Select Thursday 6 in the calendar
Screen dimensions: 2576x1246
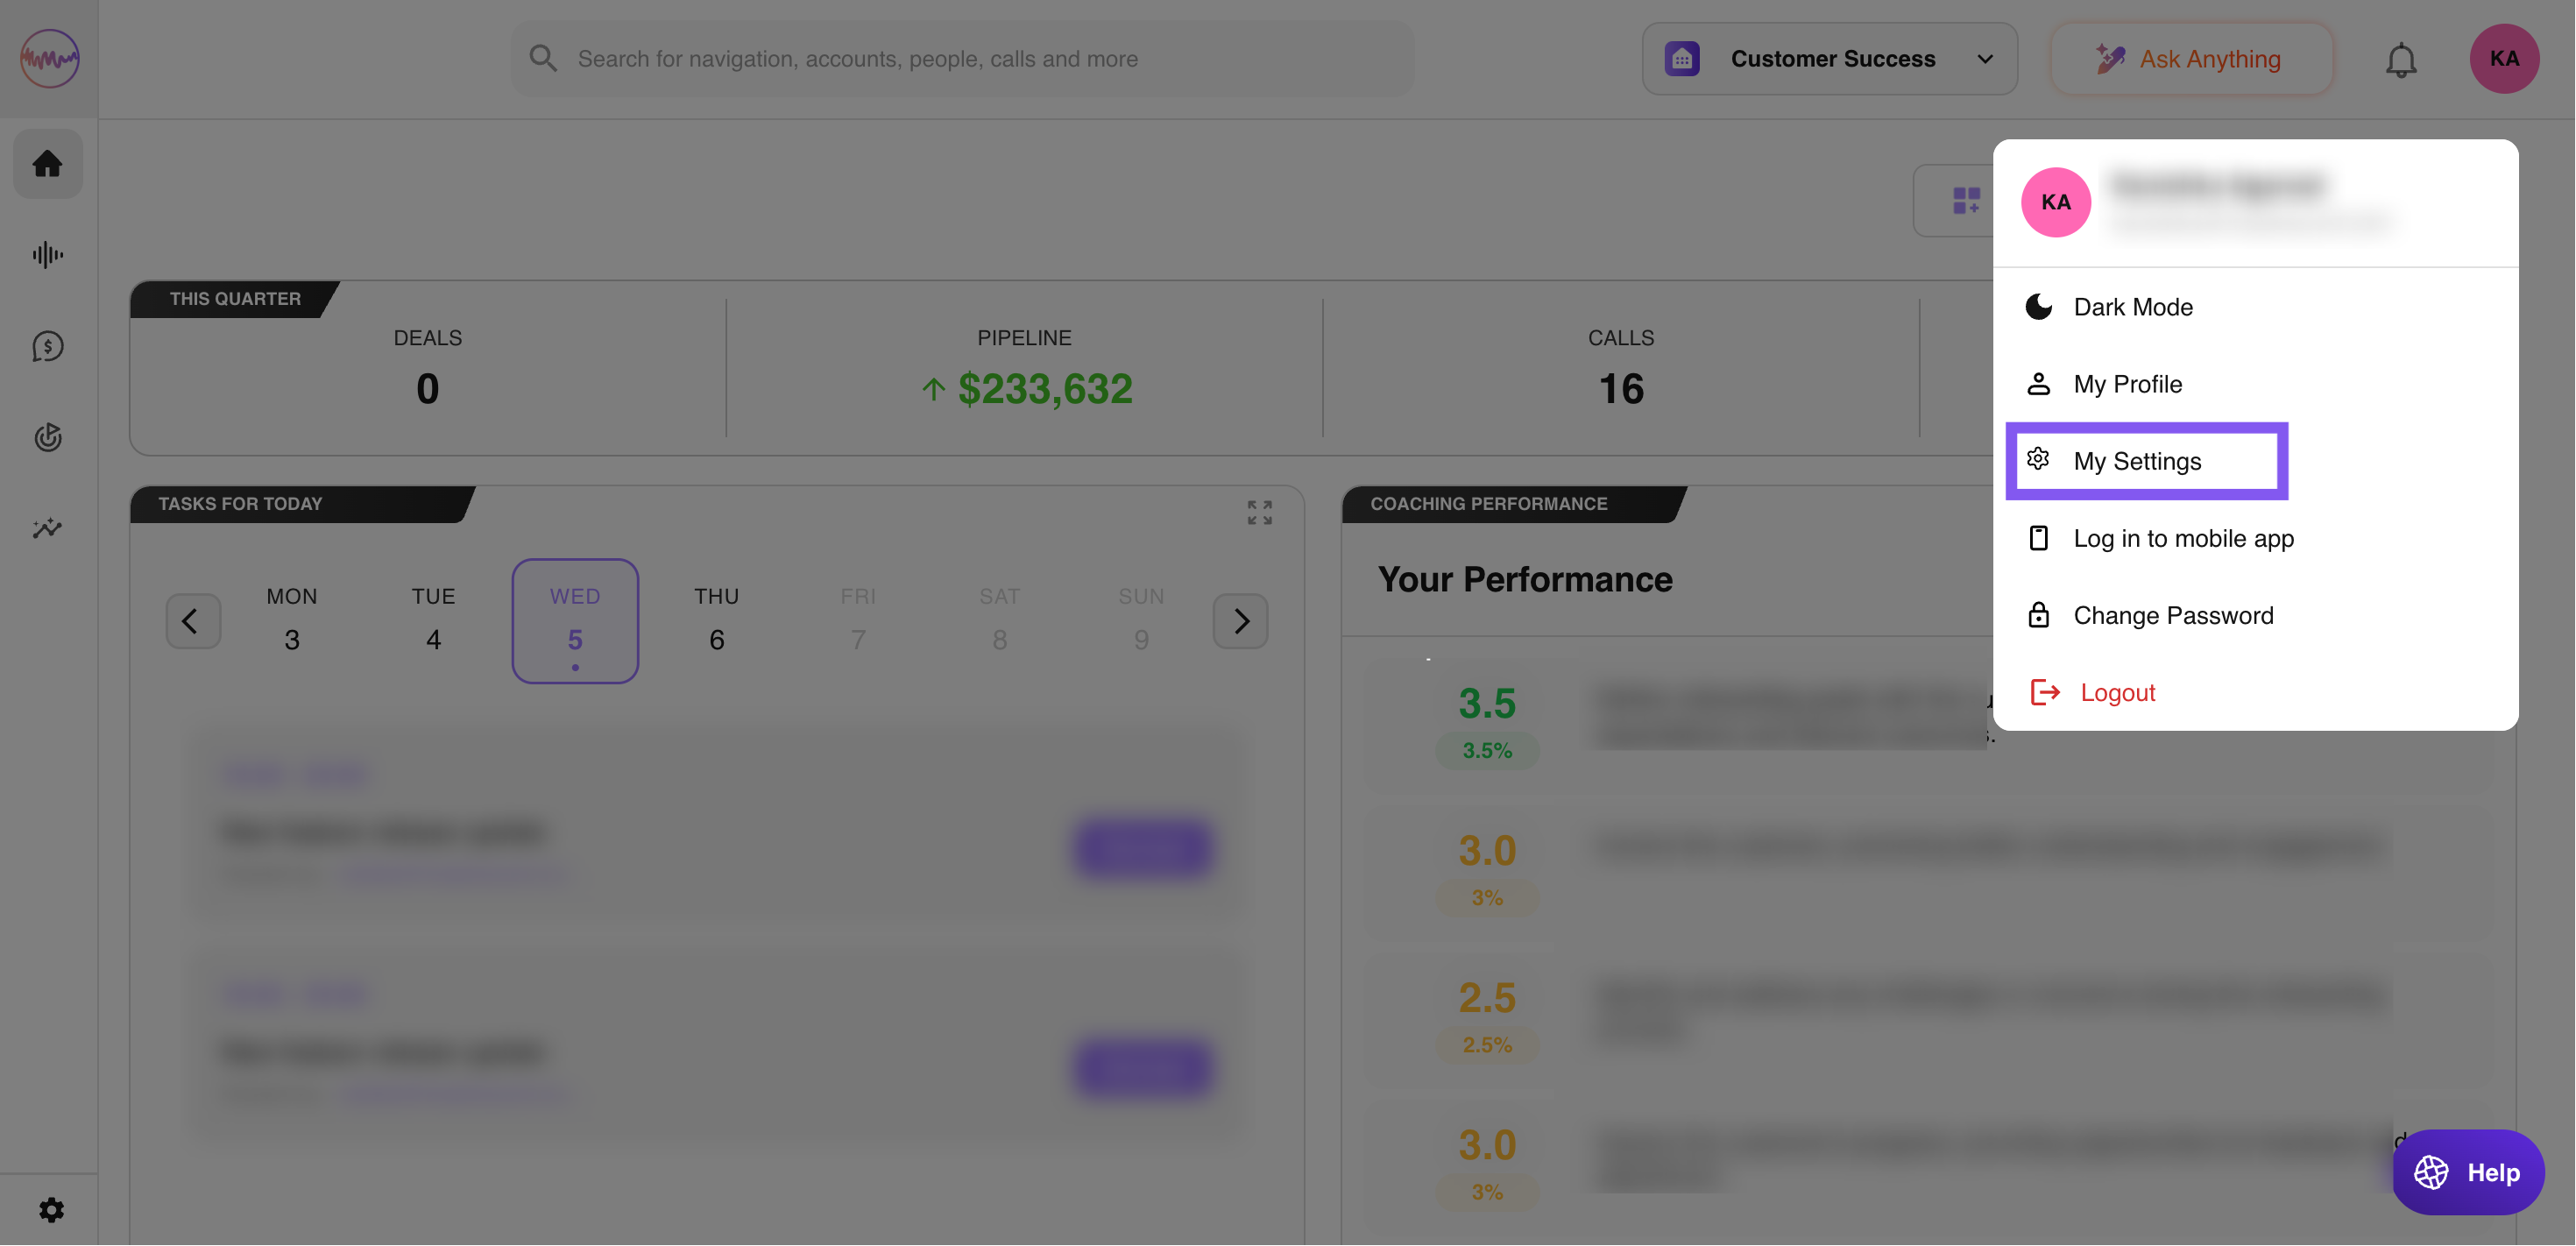pos(716,620)
